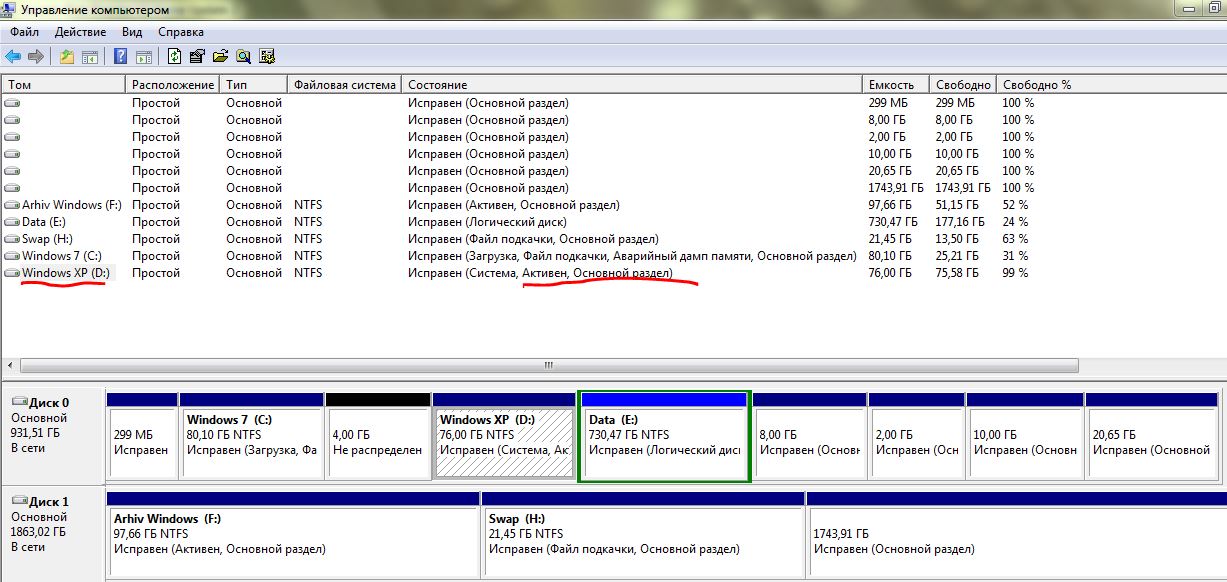Click the volume list horizontal scrollbar thumb
The image size is (1227, 582).
548,366
